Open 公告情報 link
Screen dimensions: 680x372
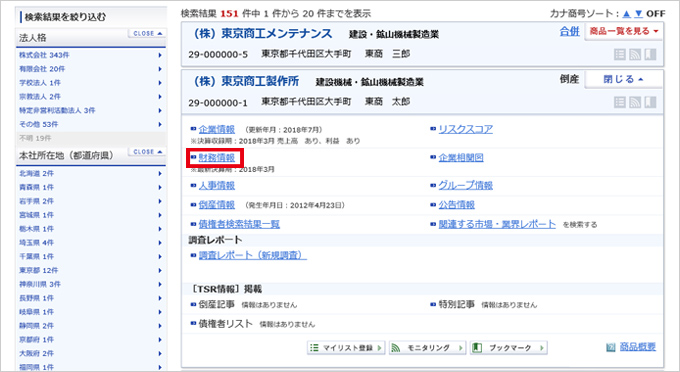point(457,205)
